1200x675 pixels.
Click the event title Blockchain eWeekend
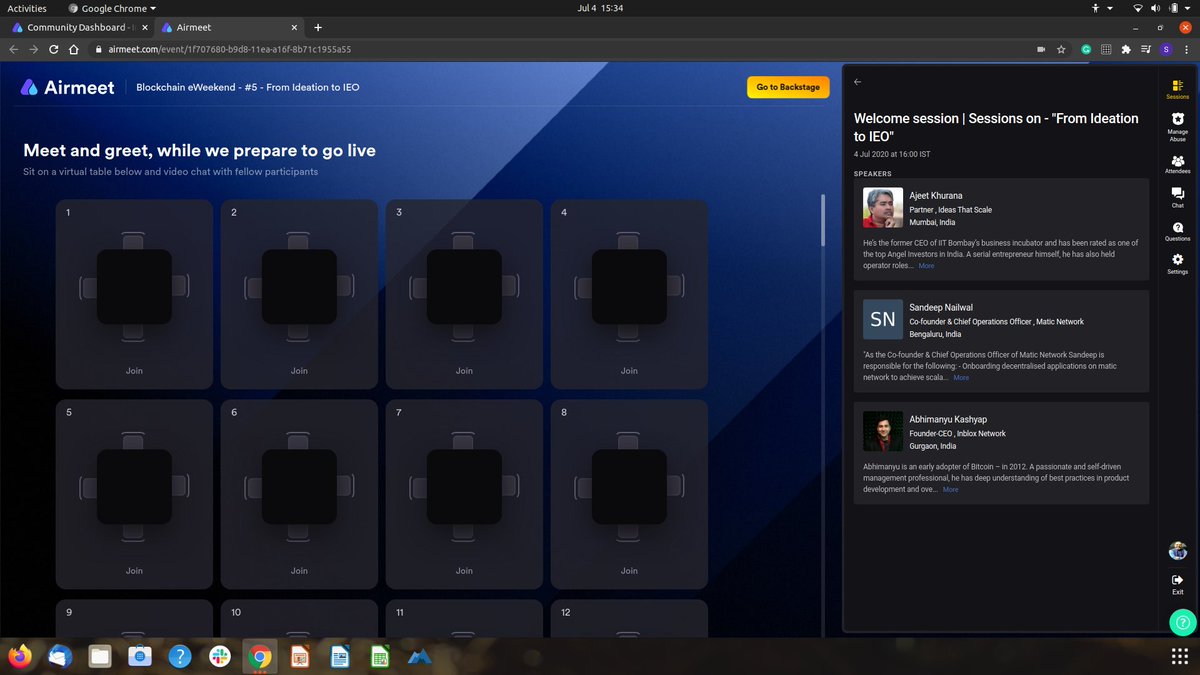tap(248, 87)
